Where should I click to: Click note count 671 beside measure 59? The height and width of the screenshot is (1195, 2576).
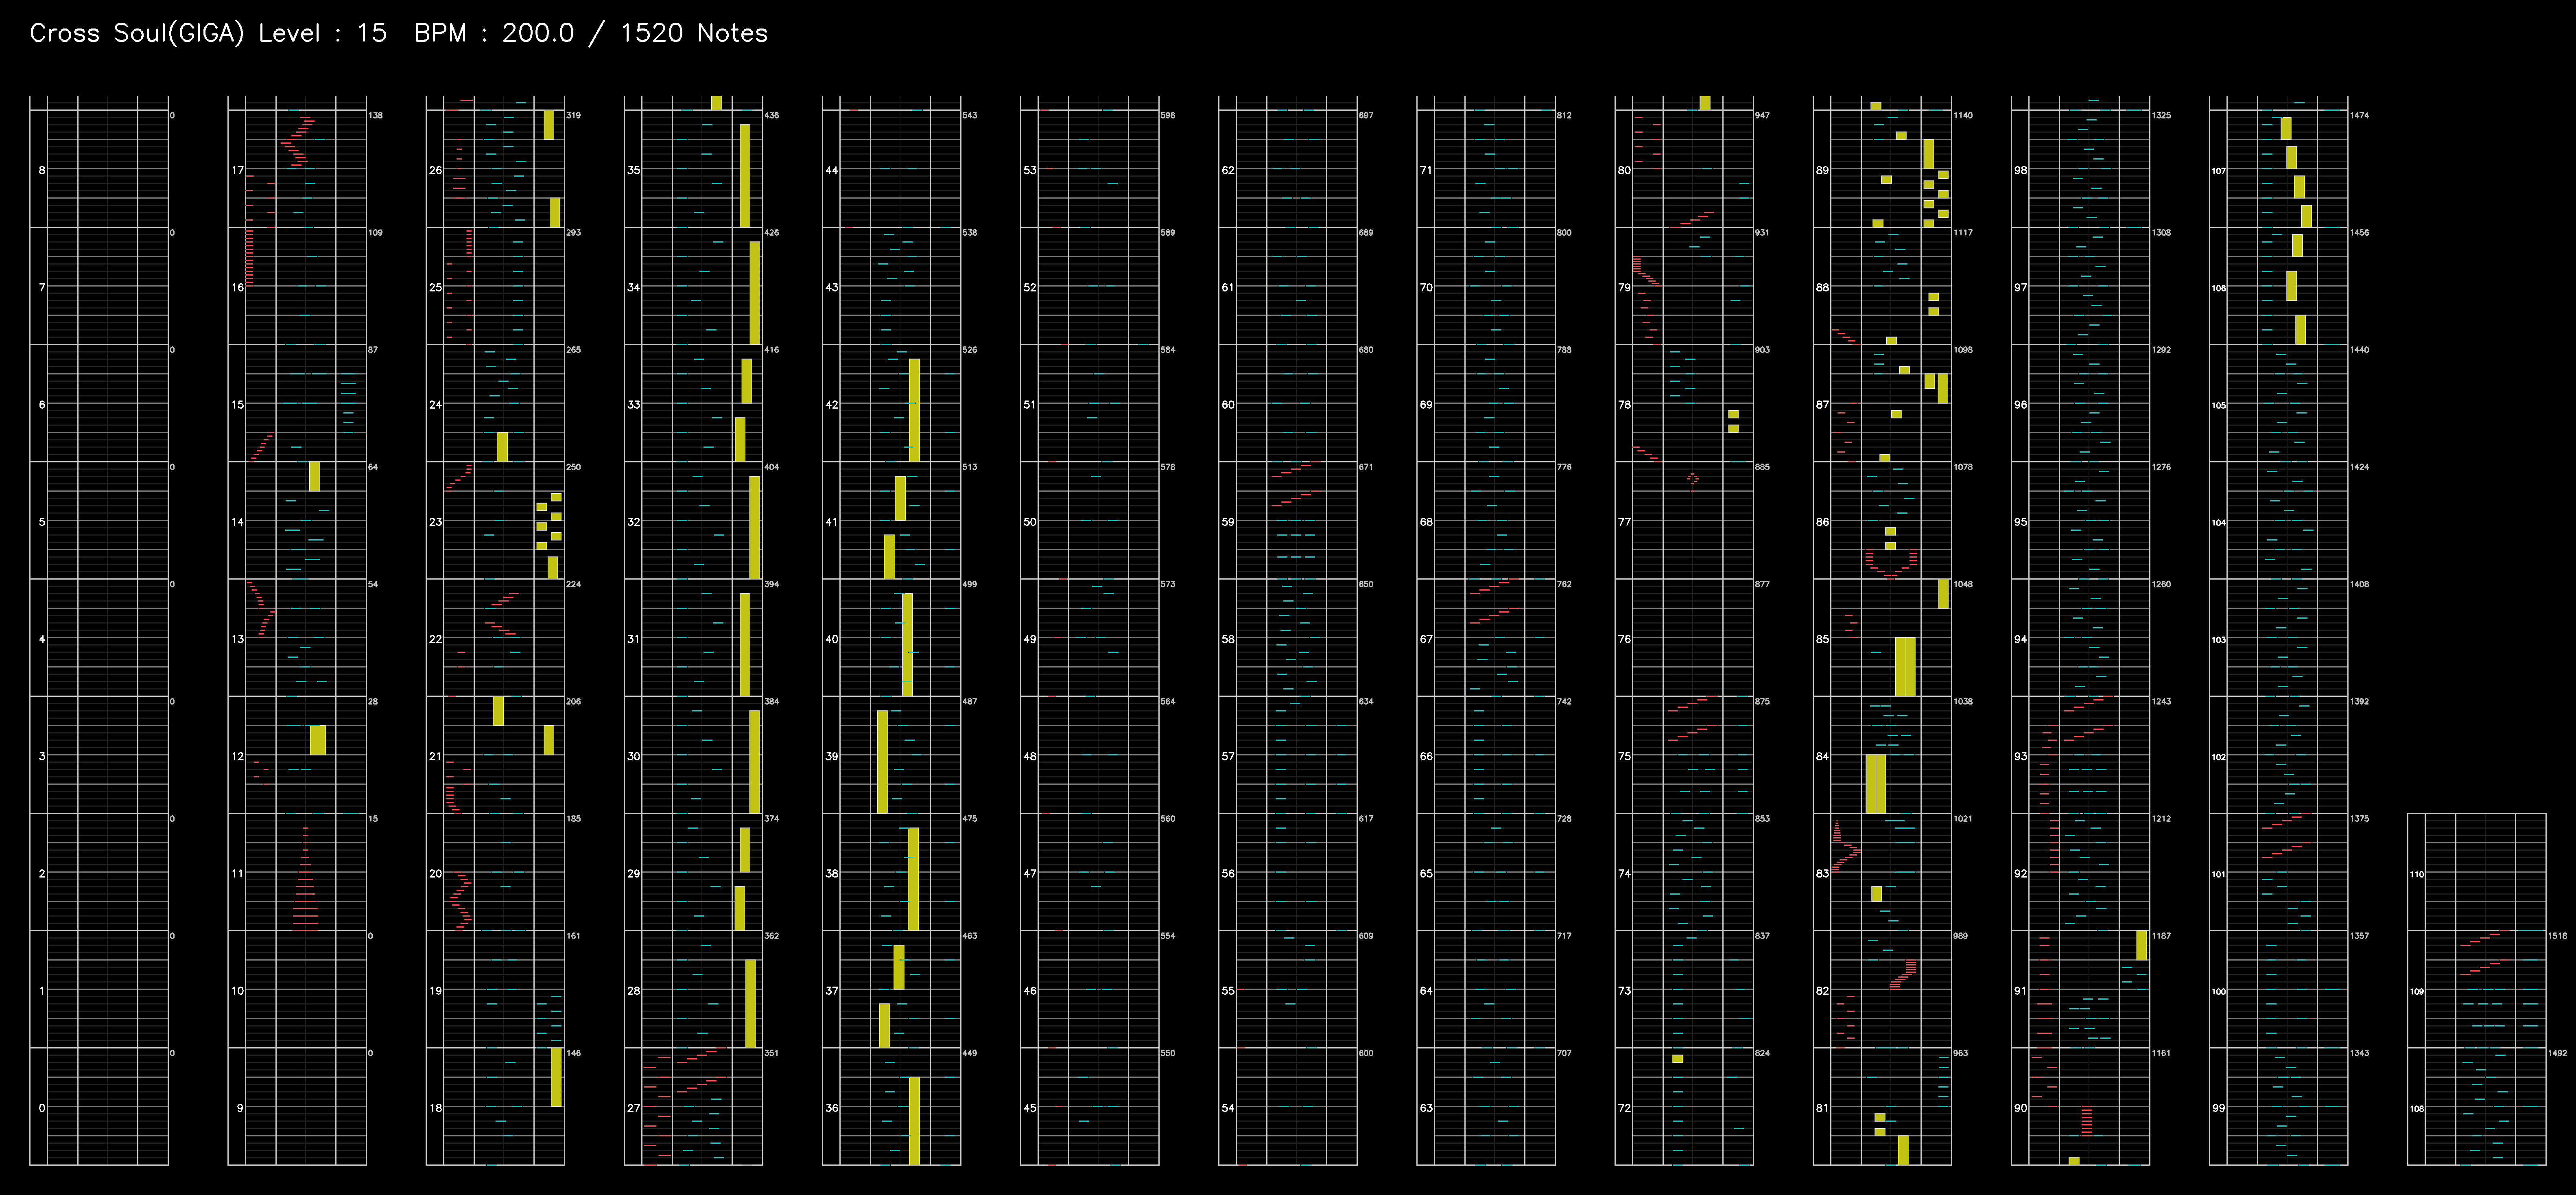[x=1365, y=467]
